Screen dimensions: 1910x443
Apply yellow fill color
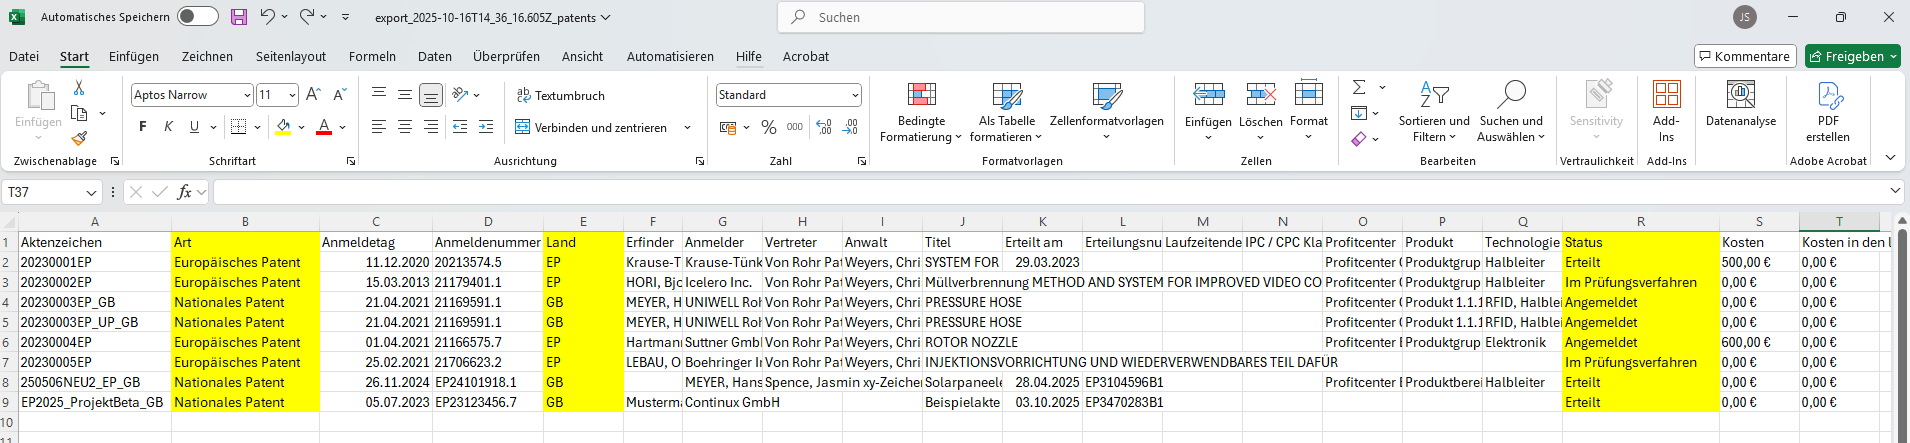[x=283, y=126]
